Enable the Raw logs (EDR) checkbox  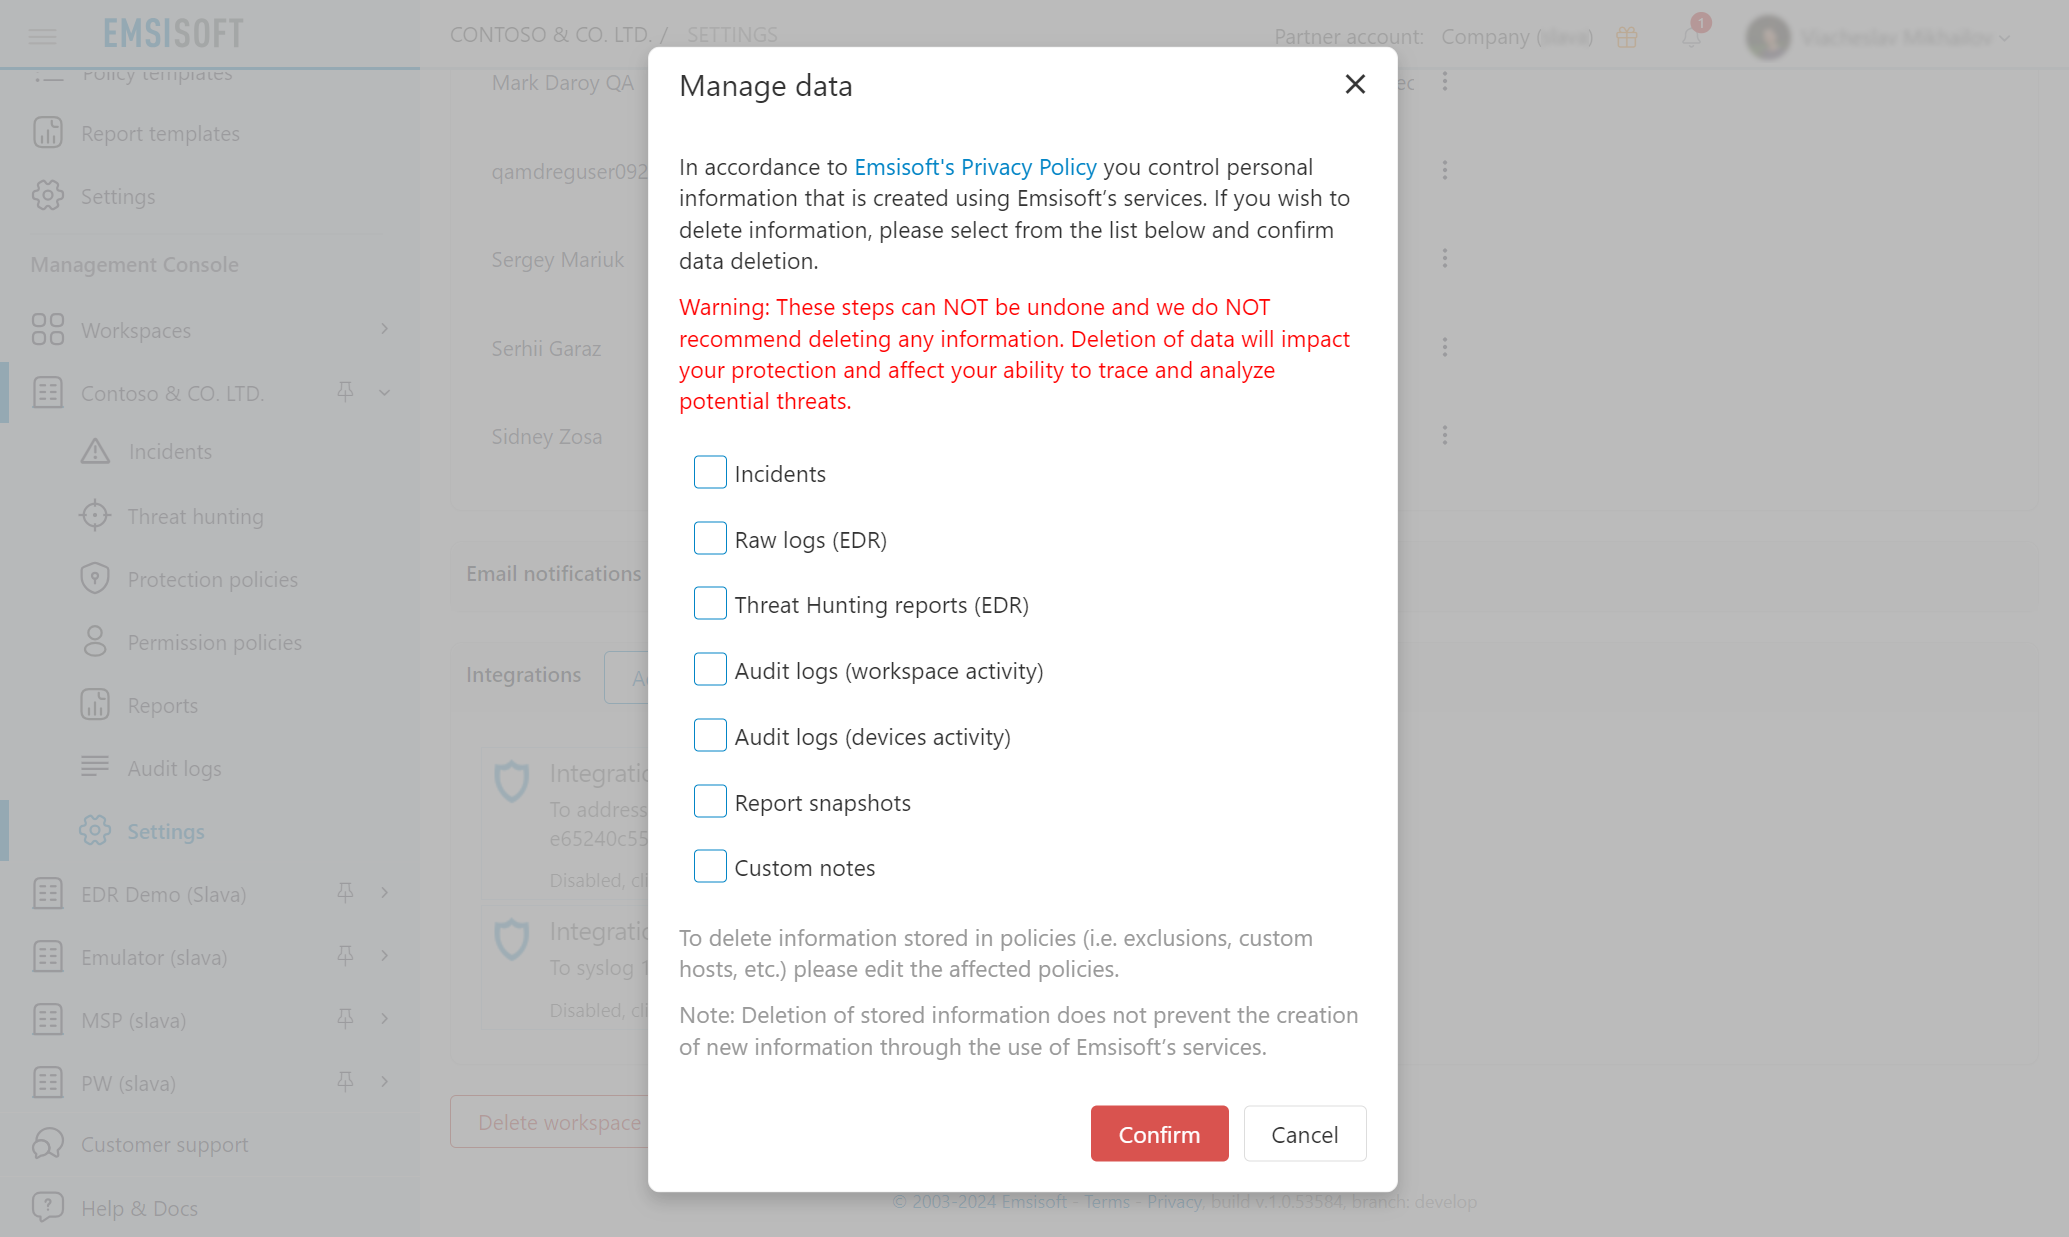point(710,538)
